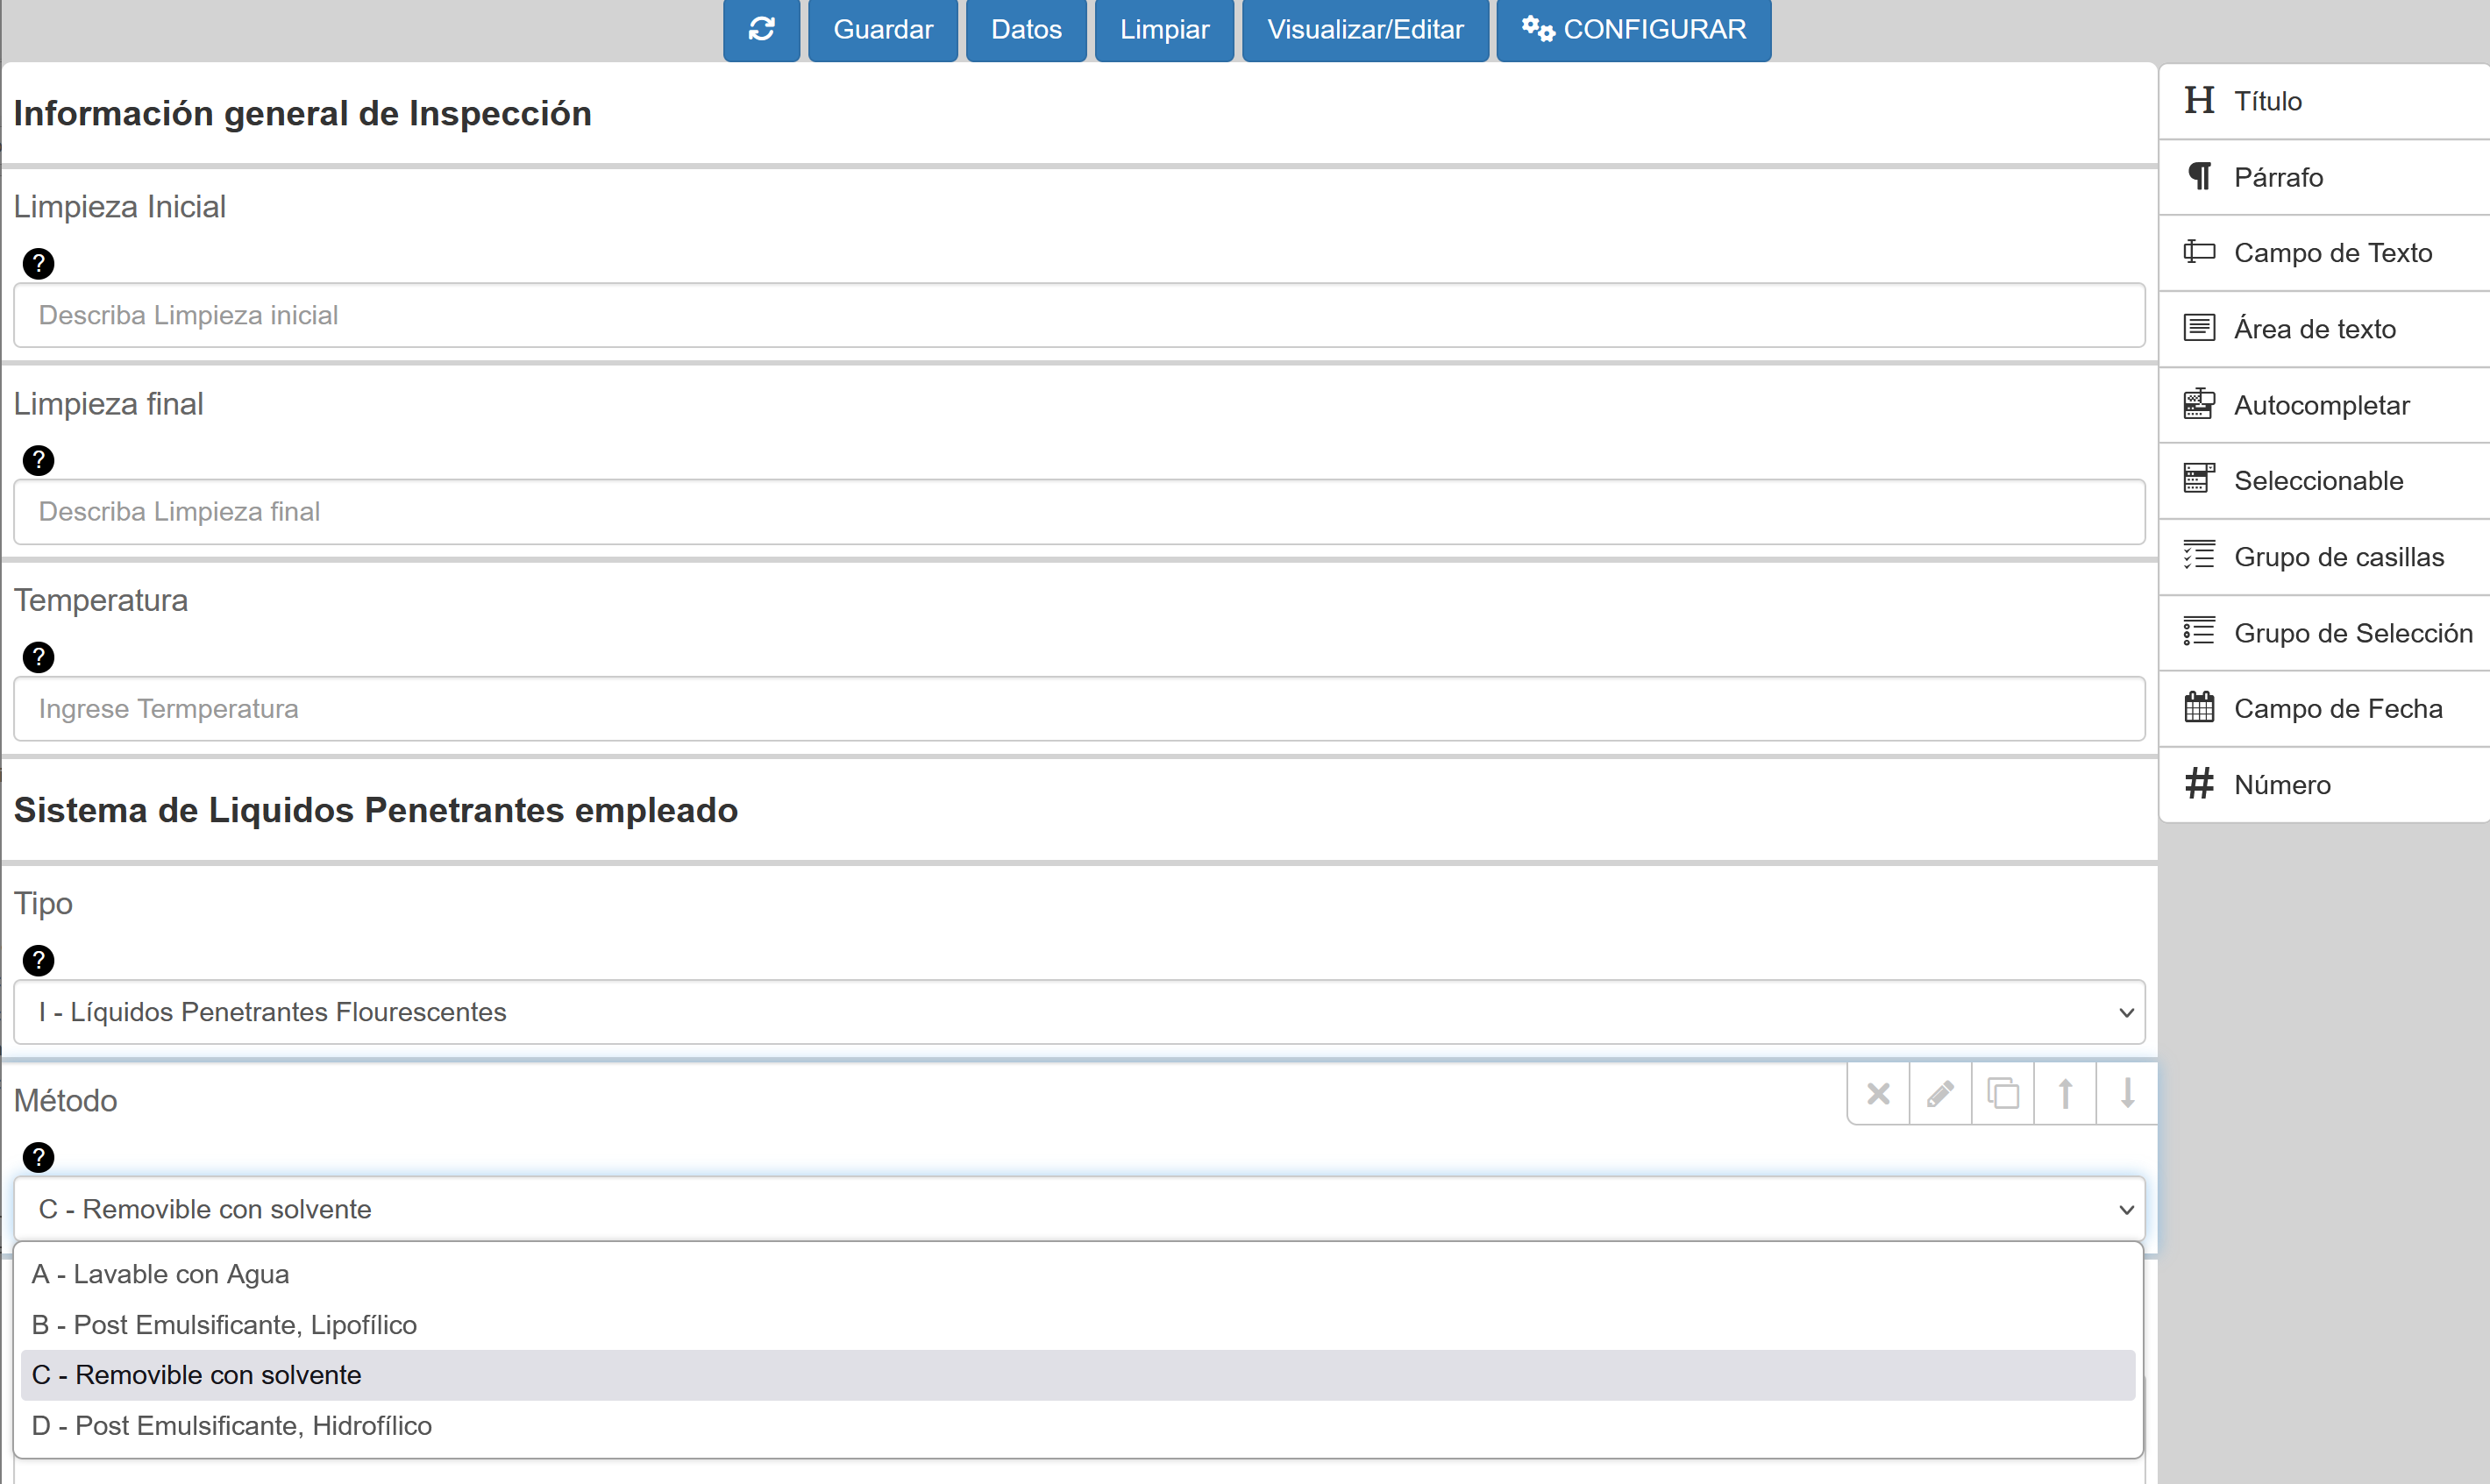Delete the Método field with X icon

1878,1094
